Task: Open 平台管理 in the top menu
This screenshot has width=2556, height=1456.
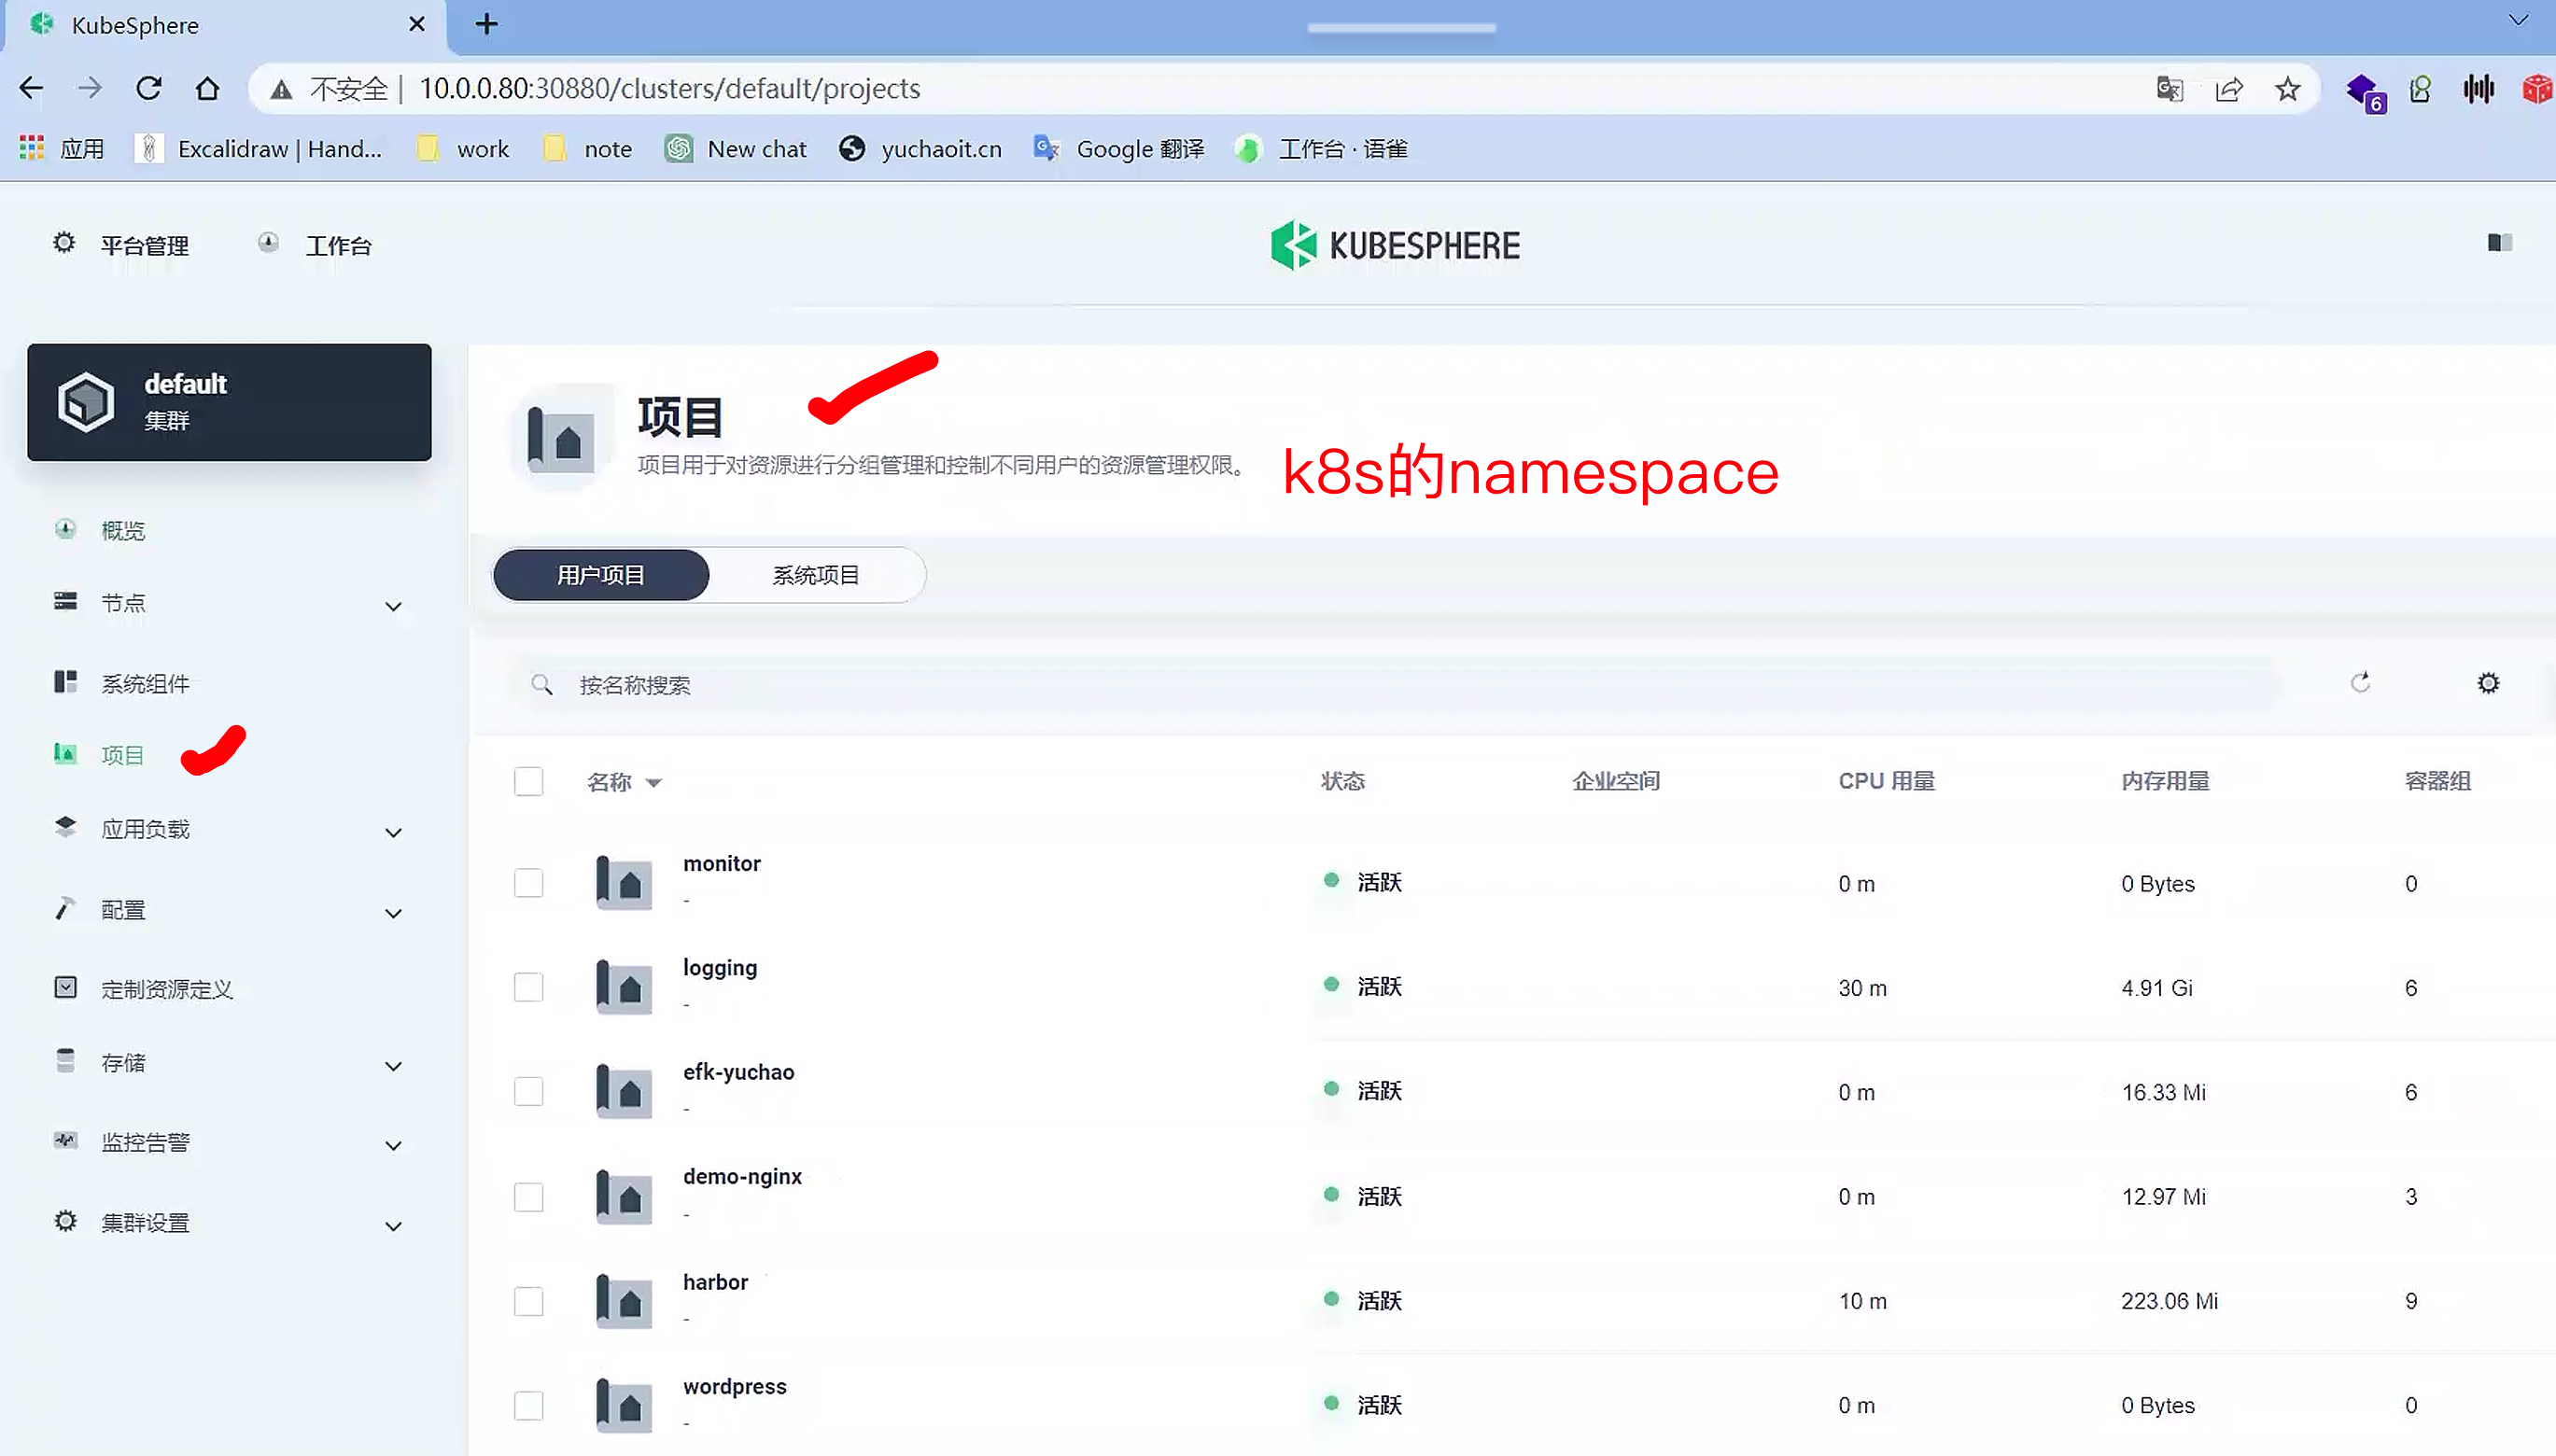Action: tap(144, 245)
